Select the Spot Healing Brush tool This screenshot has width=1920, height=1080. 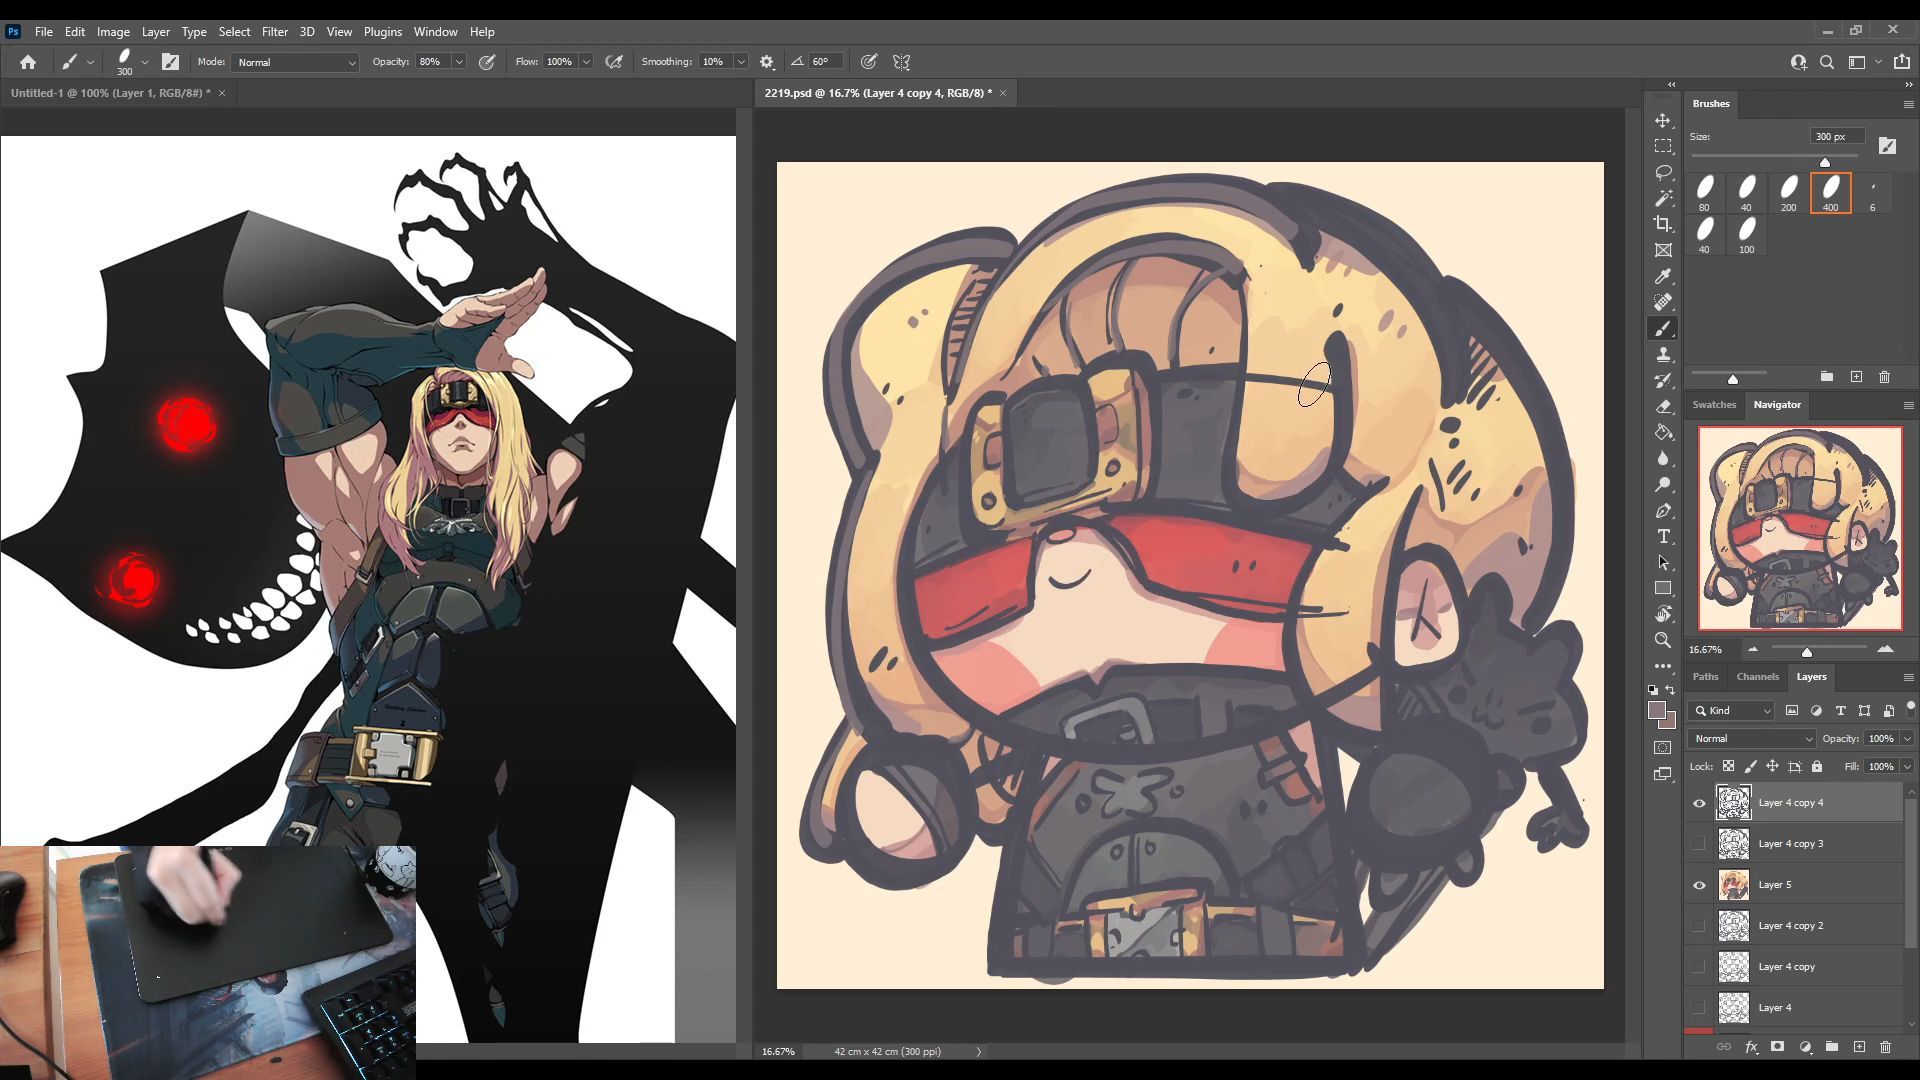click(x=1663, y=302)
